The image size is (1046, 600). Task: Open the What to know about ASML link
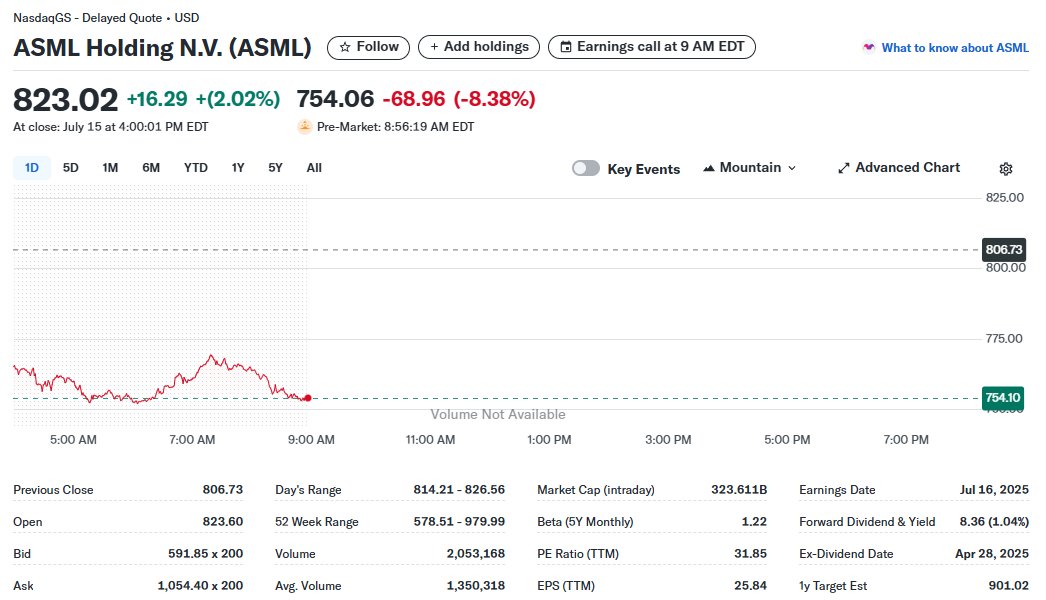click(x=955, y=48)
